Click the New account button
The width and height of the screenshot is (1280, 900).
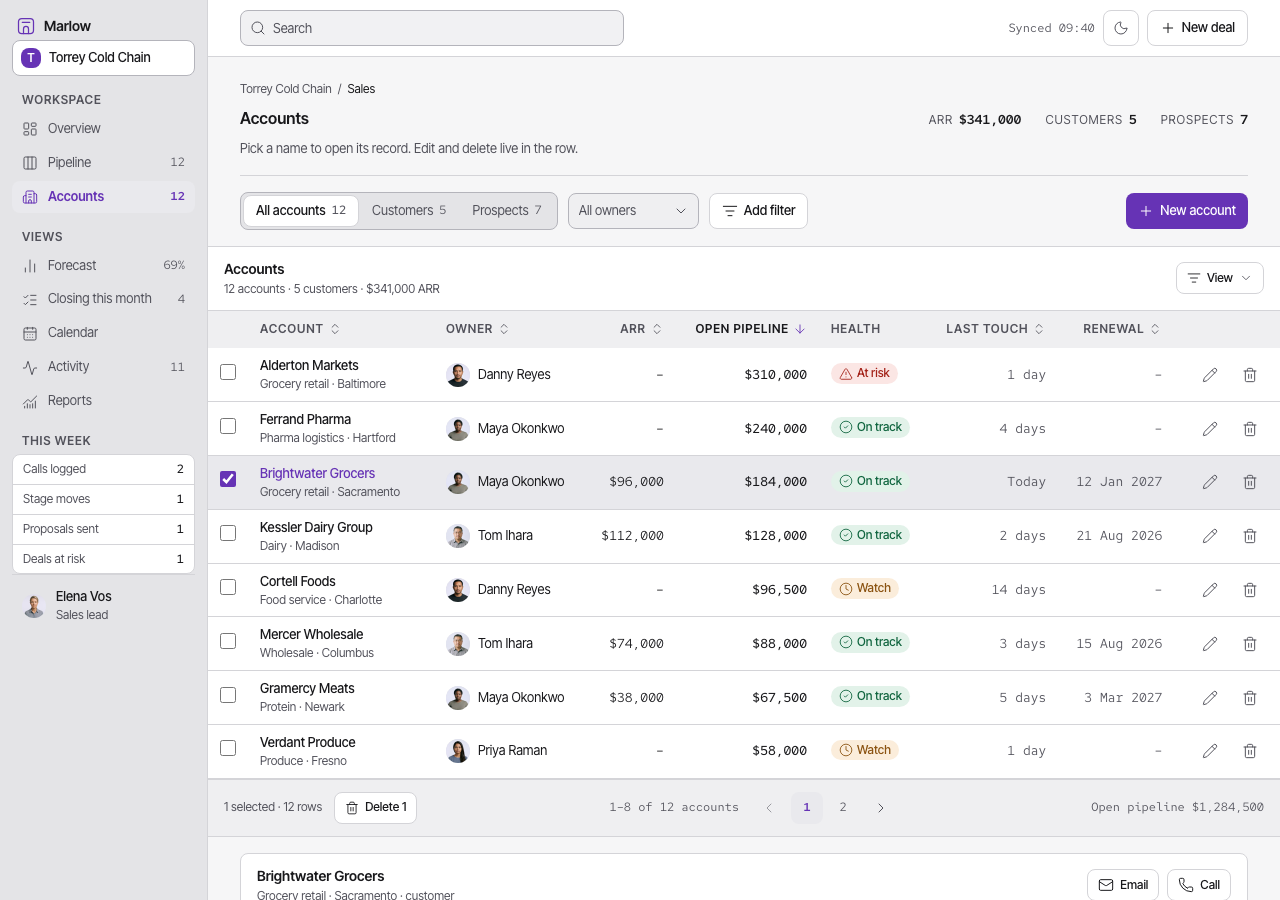coord(1187,211)
